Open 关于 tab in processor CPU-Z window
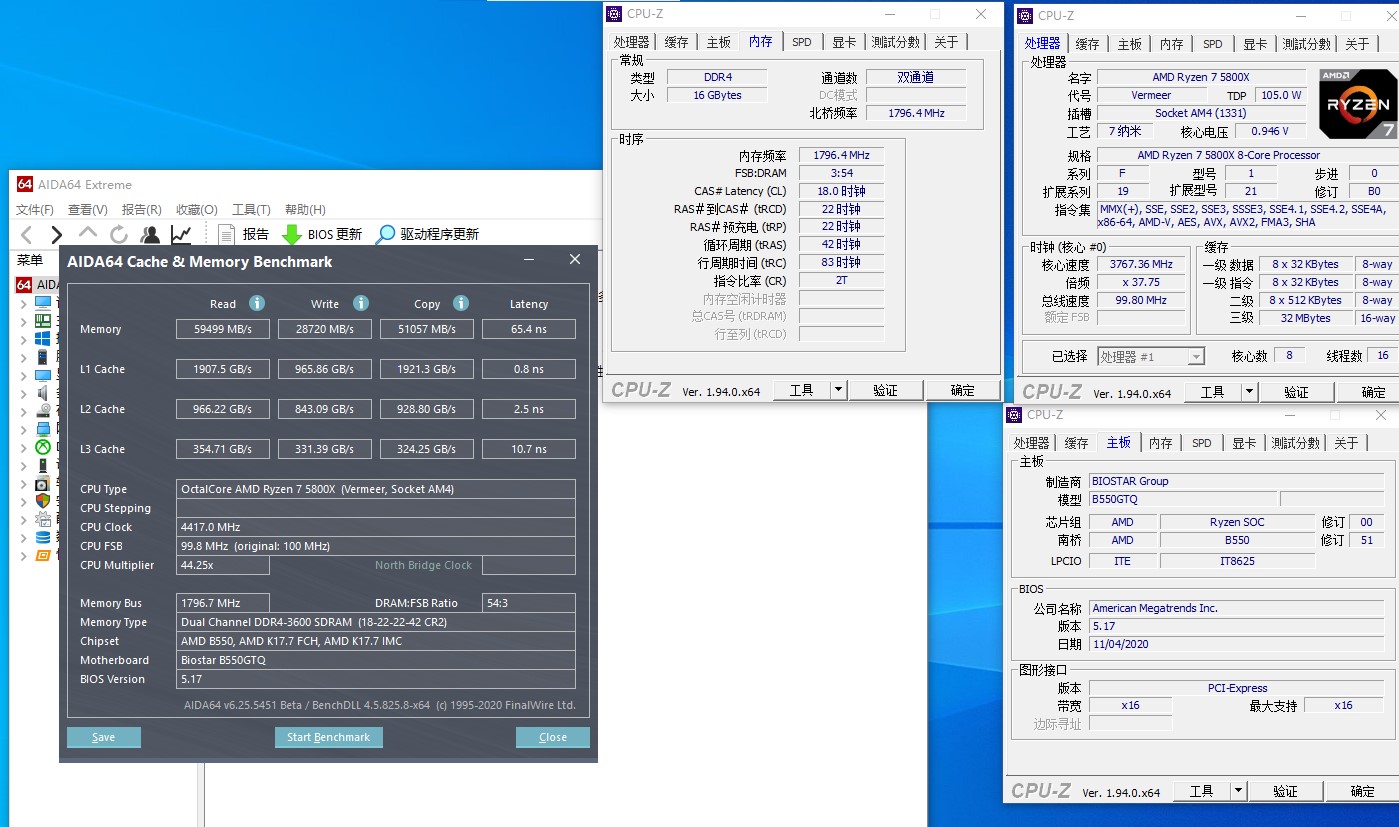This screenshot has width=1399, height=827. coord(1357,44)
